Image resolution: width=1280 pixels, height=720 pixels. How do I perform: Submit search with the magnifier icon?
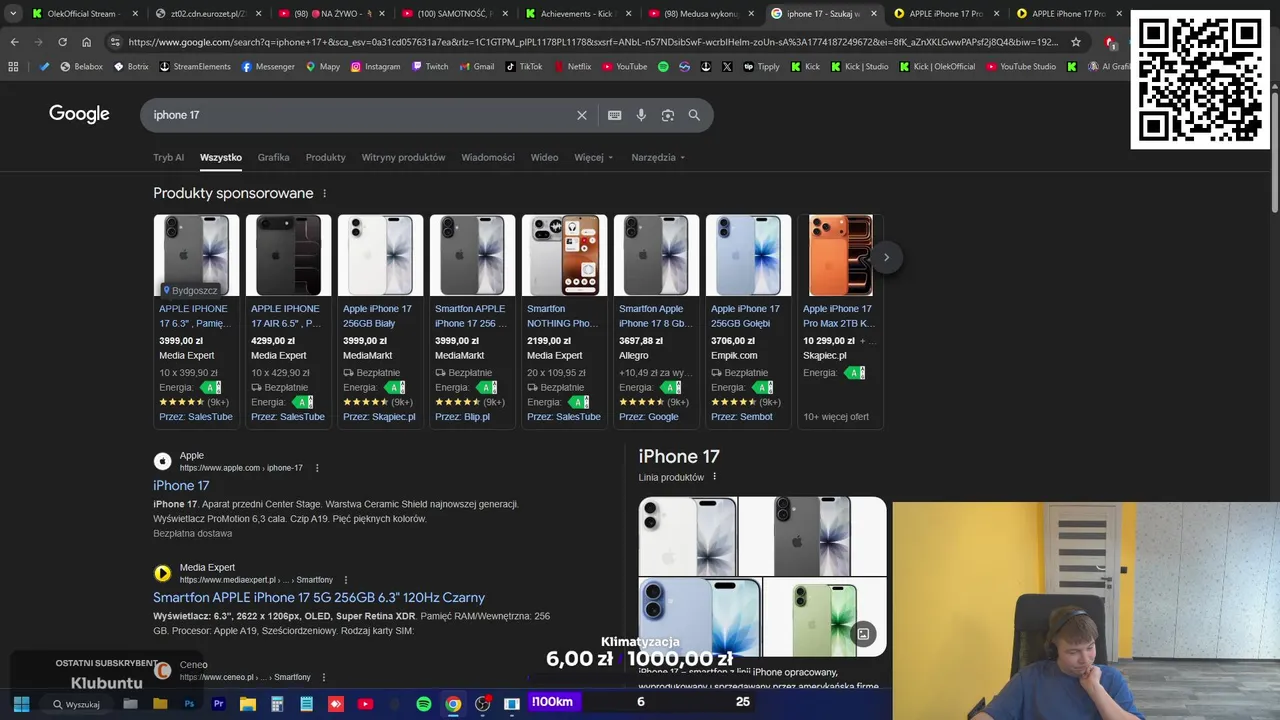coord(694,115)
